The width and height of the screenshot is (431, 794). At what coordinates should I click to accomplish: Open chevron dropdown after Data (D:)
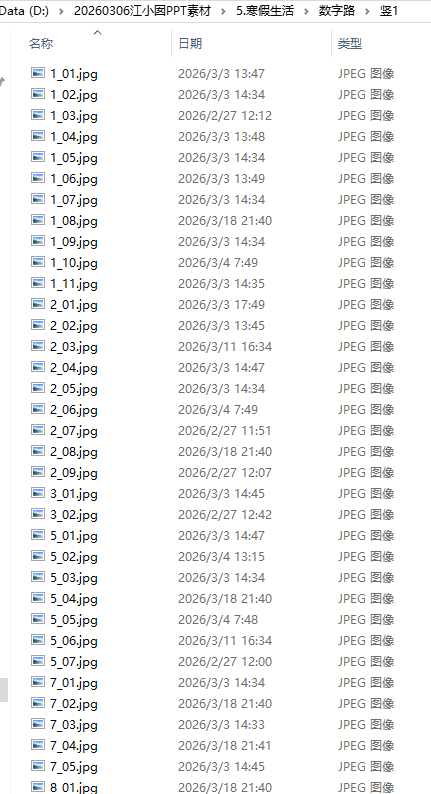coord(61,11)
